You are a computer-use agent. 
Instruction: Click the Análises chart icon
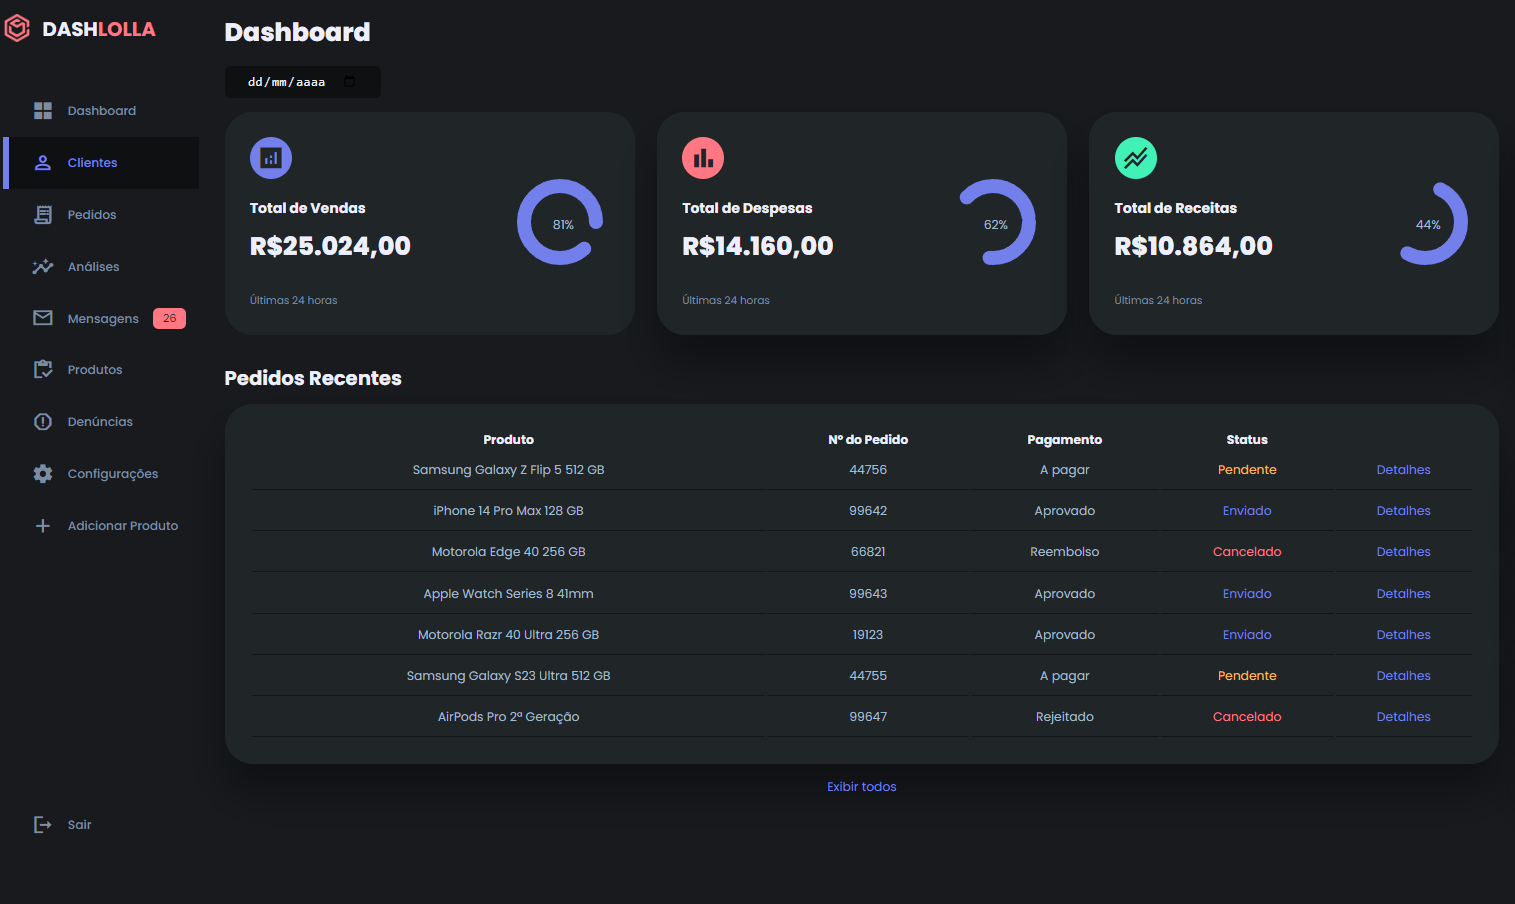(43, 266)
